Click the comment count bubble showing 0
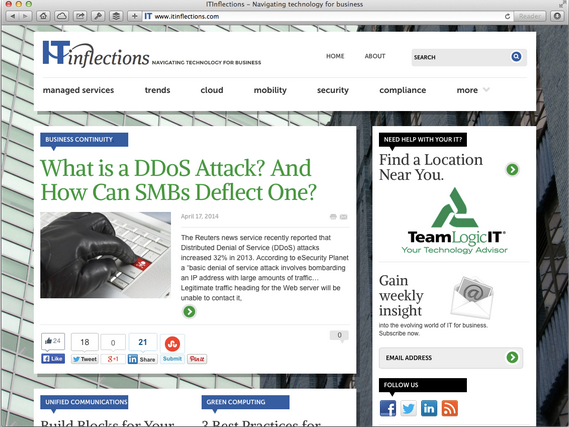Screen dimensions: 569x427 click(x=339, y=336)
